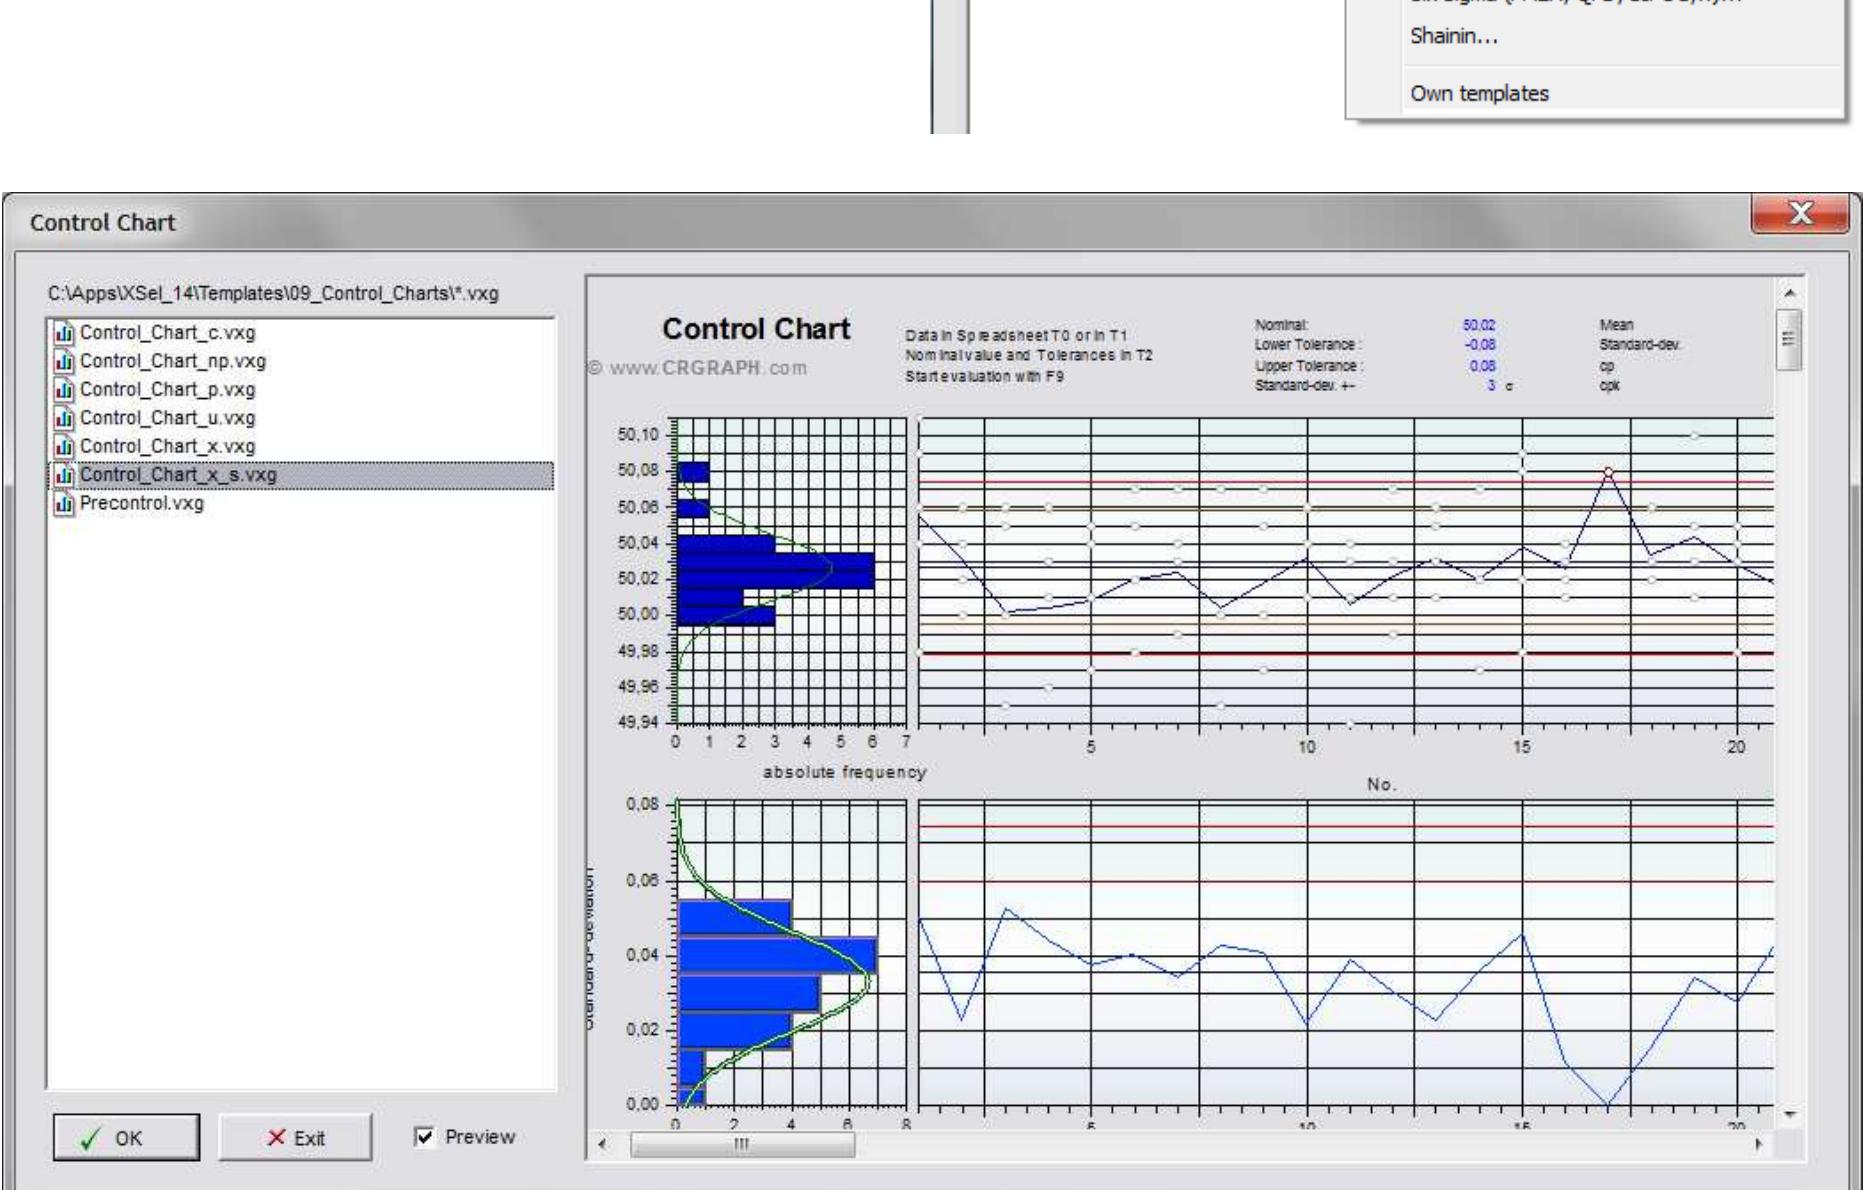Select Control_Chart_u.vxg file icon
Viewport: 1876px width, 1190px height.
coord(65,418)
